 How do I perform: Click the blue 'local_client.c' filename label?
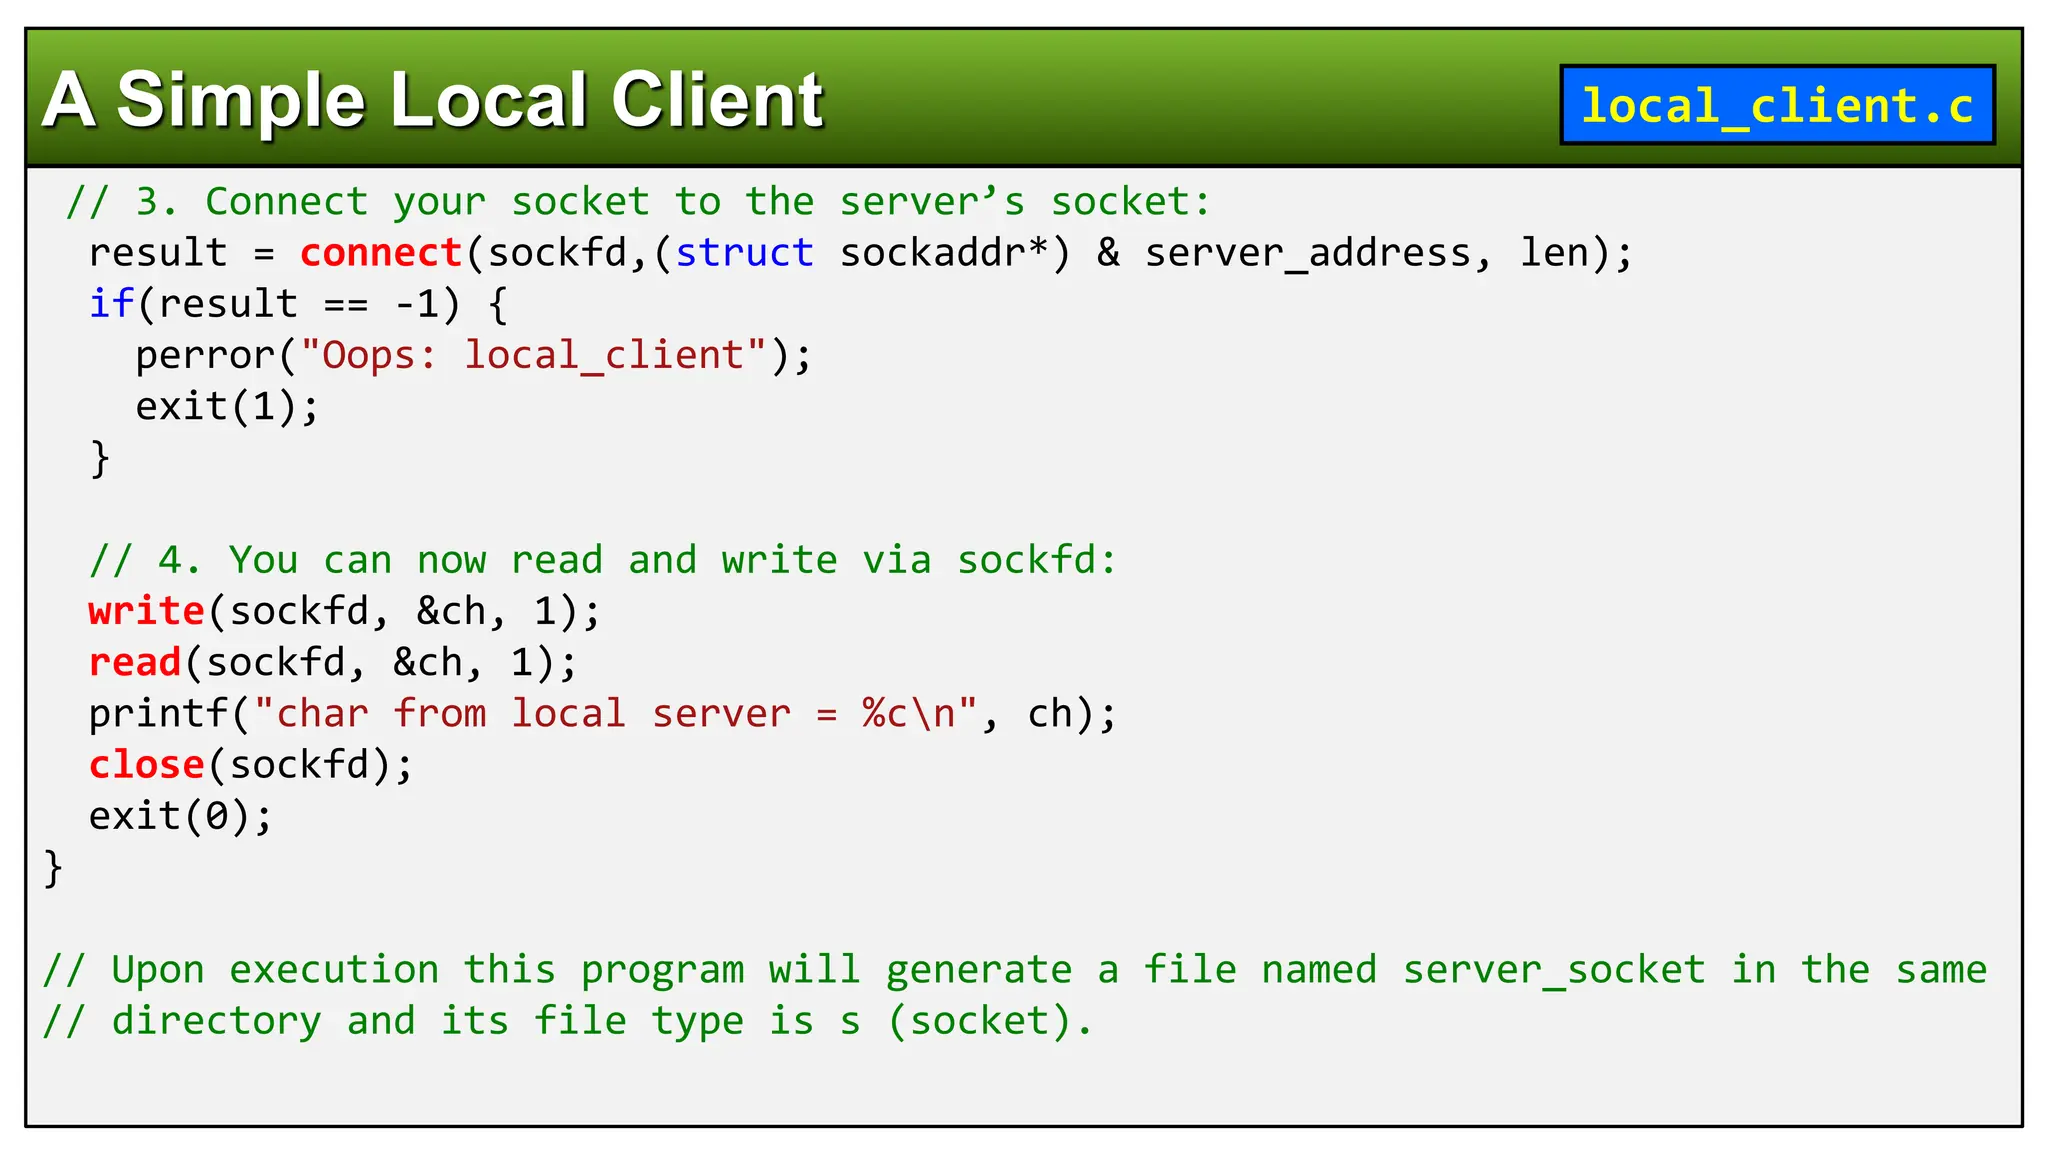pyautogui.click(x=1777, y=105)
